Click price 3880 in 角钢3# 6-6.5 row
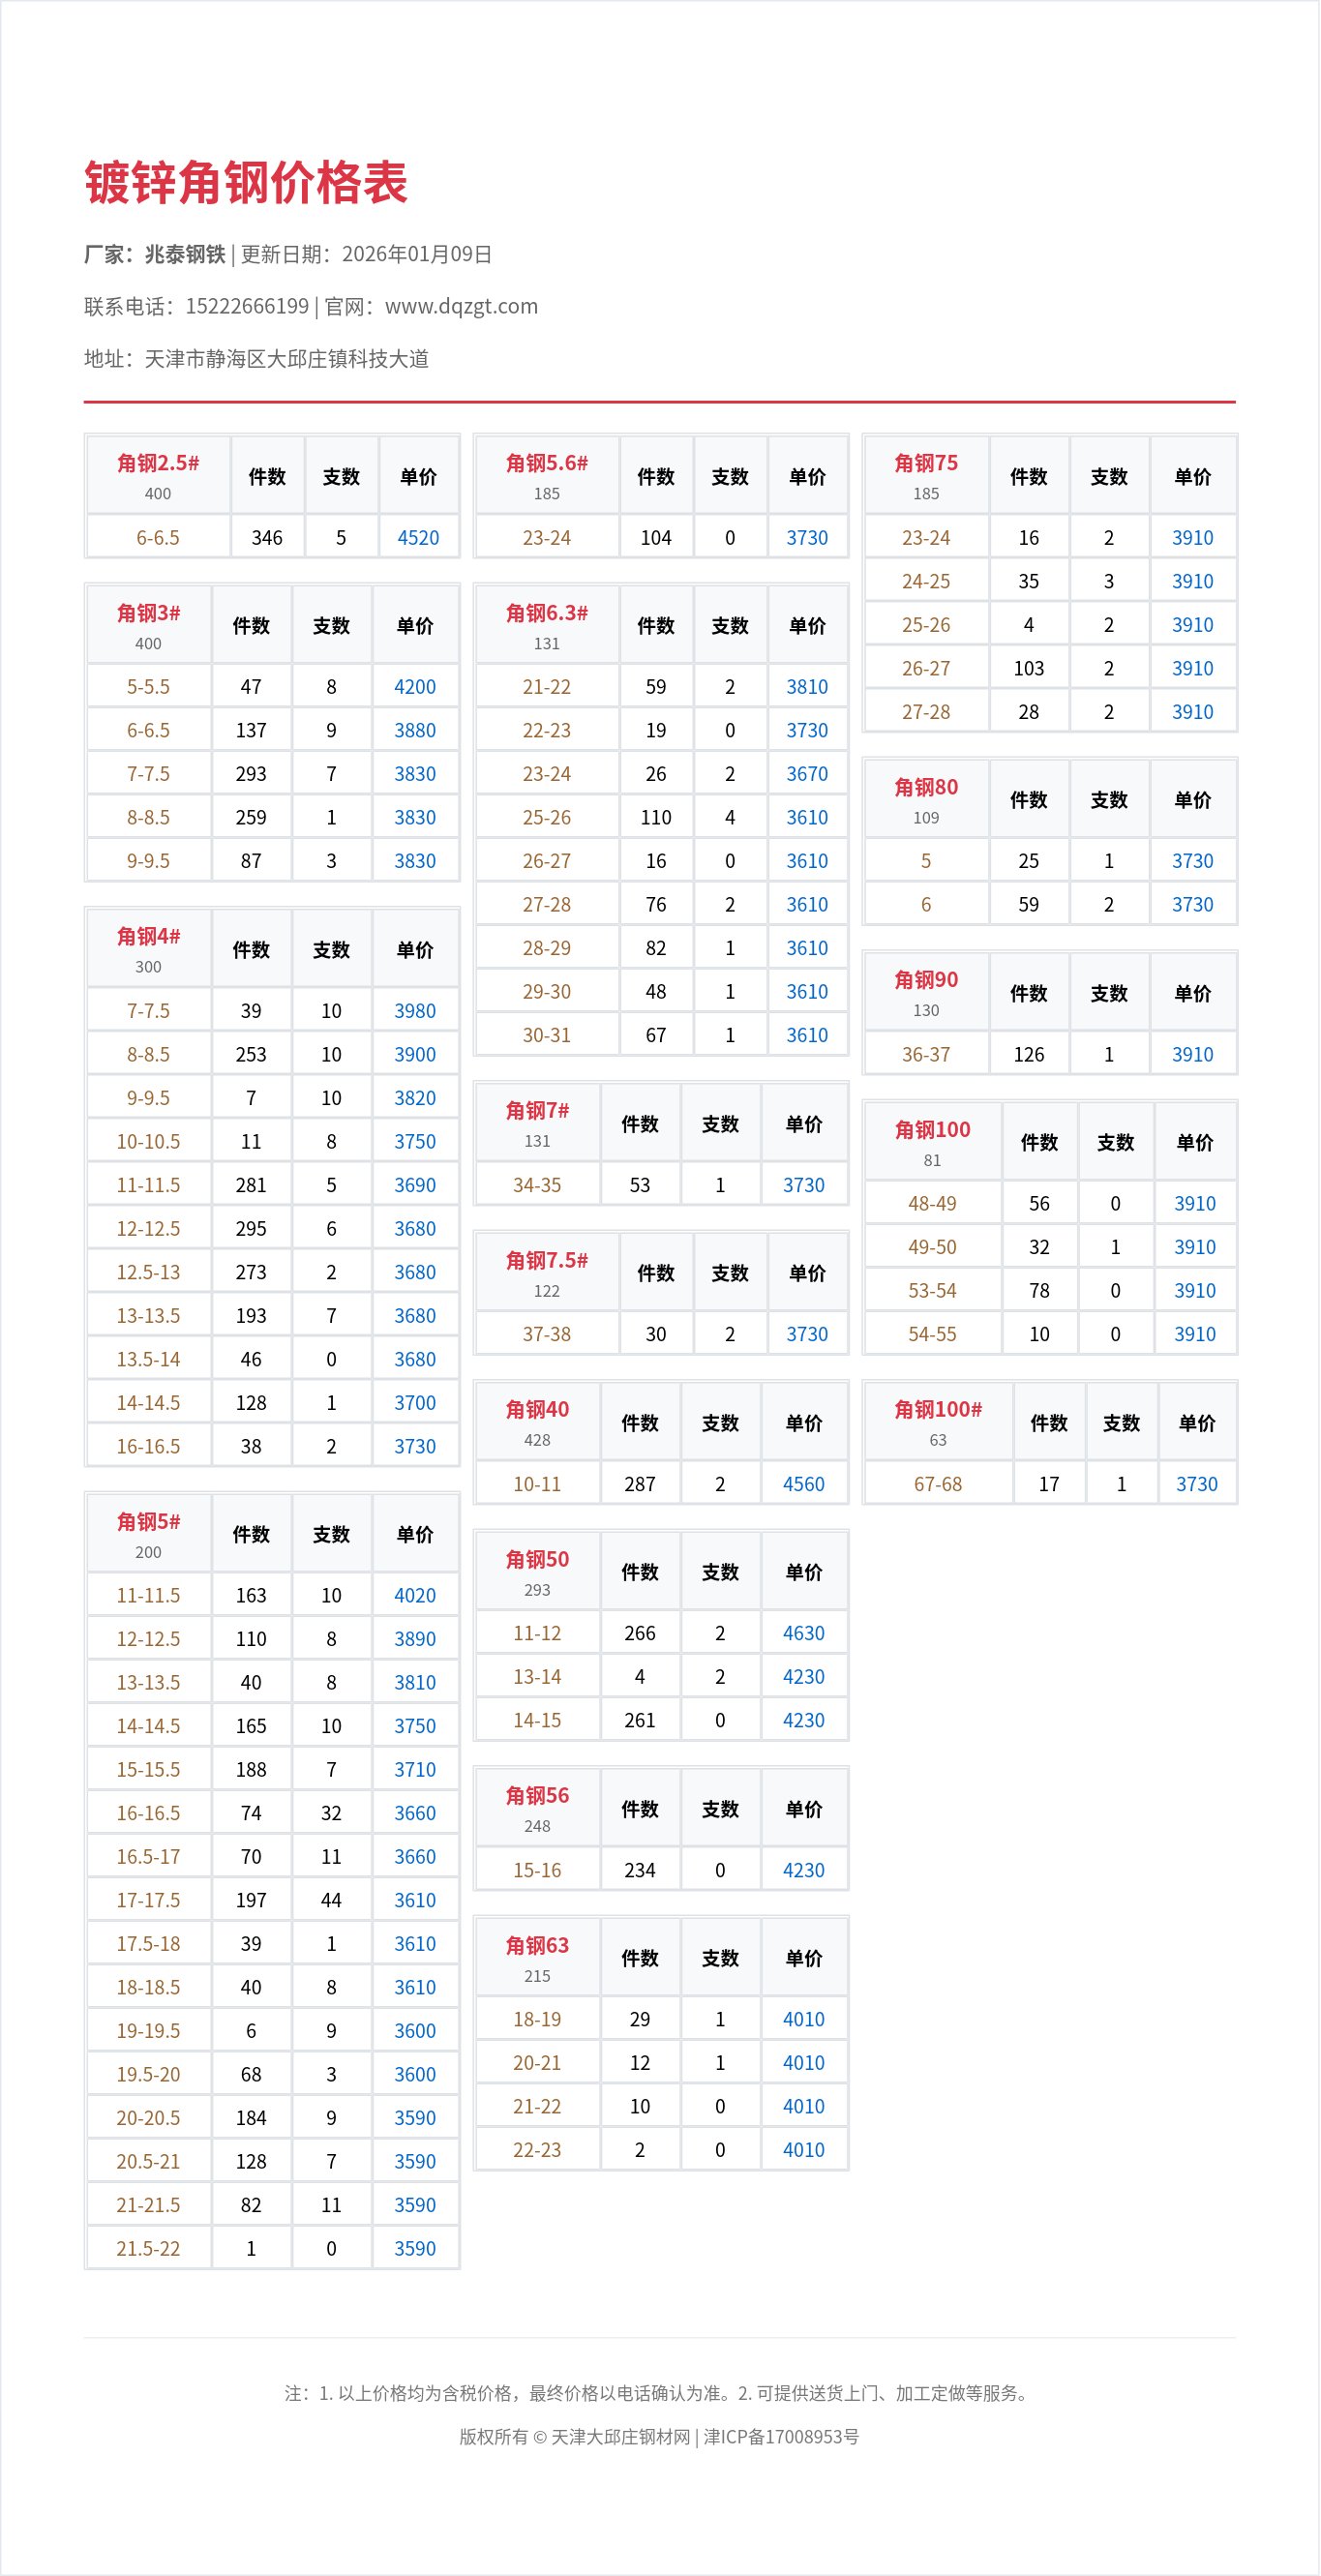Viewport: 1321px width, 2576px height. [x=415, y=731]
